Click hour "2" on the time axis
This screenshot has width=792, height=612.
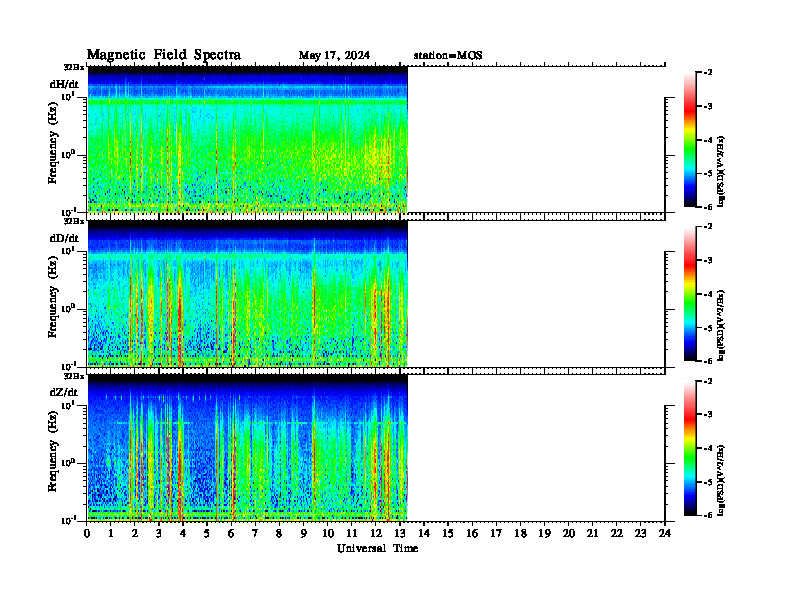click(x=135, y=534)
